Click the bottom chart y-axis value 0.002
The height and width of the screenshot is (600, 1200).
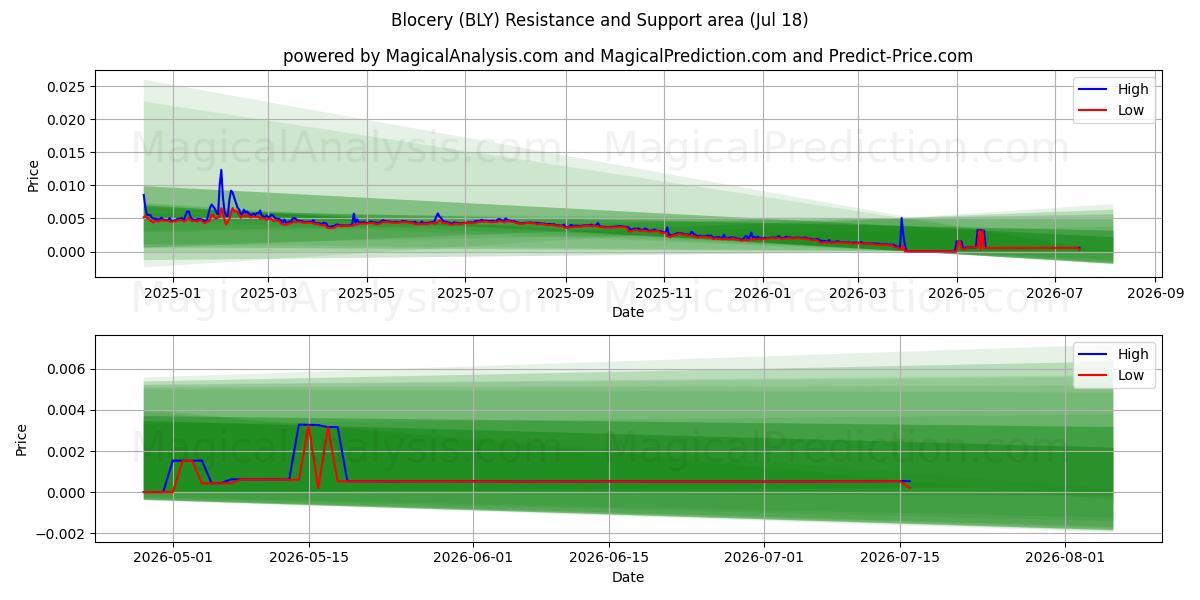click(x=66, y=452)
